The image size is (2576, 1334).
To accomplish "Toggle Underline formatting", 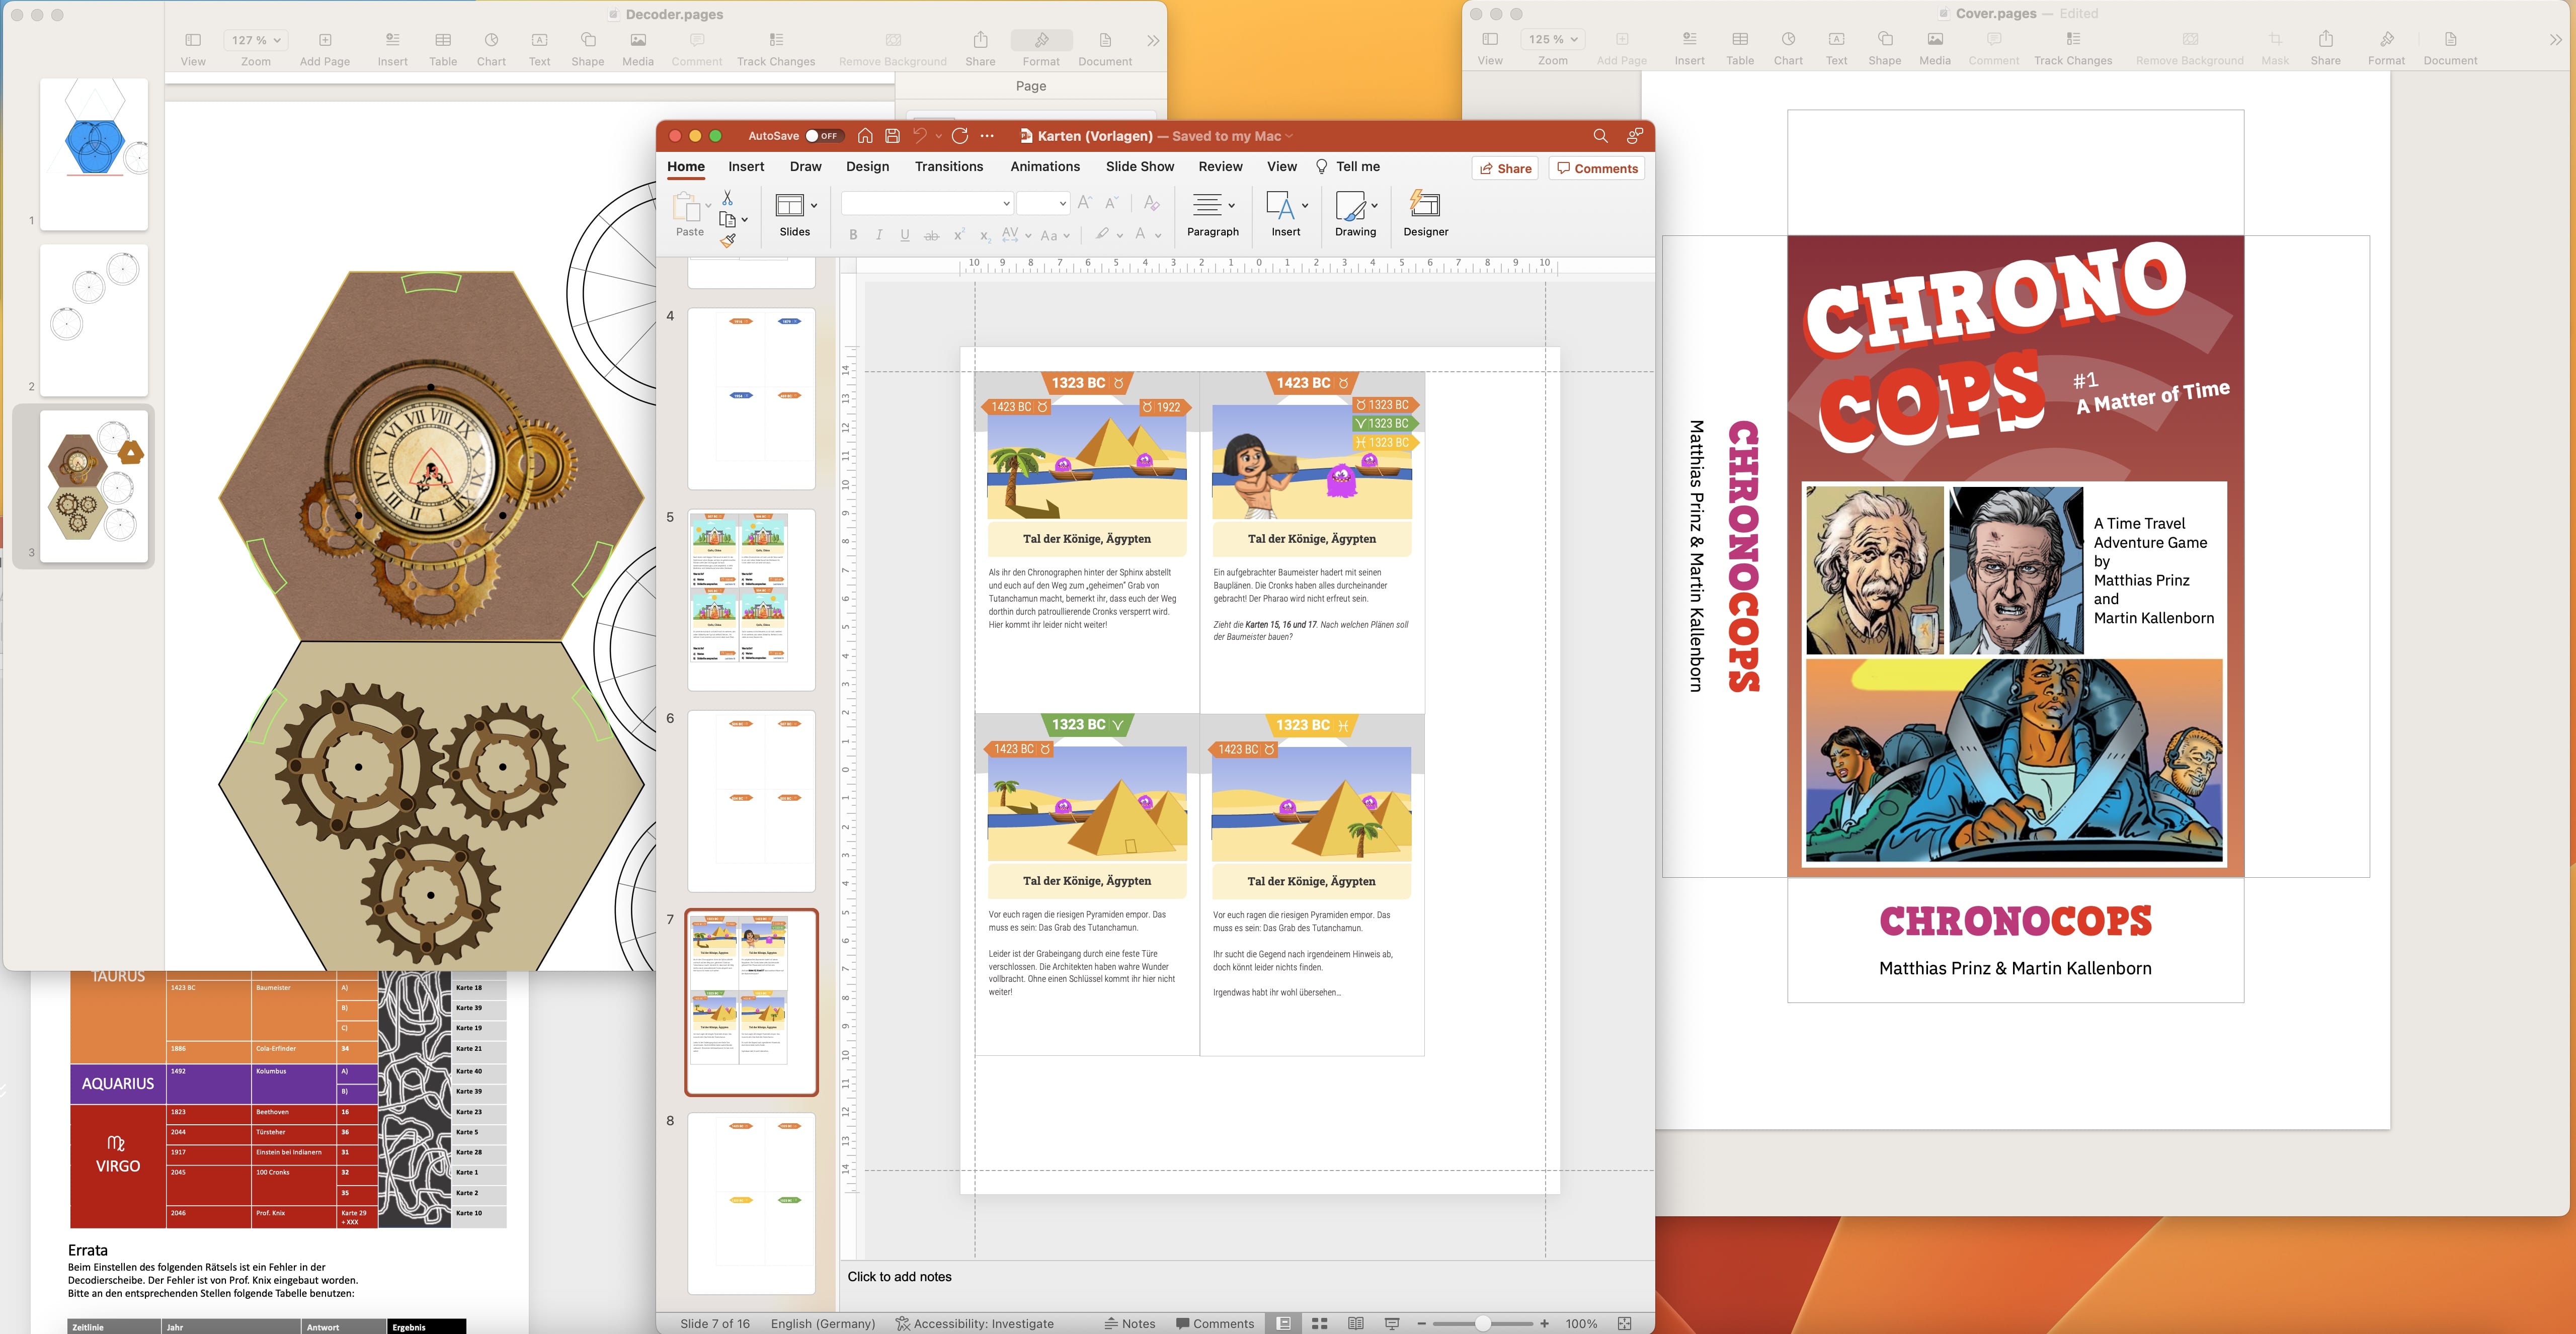I will (x=905, y=235).
